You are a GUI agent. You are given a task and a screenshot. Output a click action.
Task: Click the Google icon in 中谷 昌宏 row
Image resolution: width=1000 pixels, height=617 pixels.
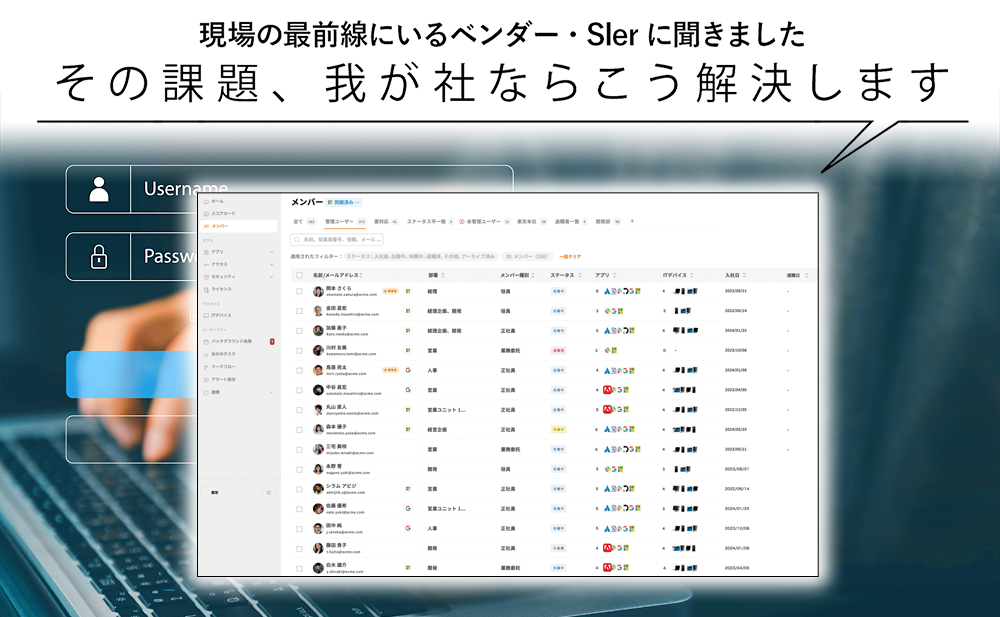[x=408, y=390]
